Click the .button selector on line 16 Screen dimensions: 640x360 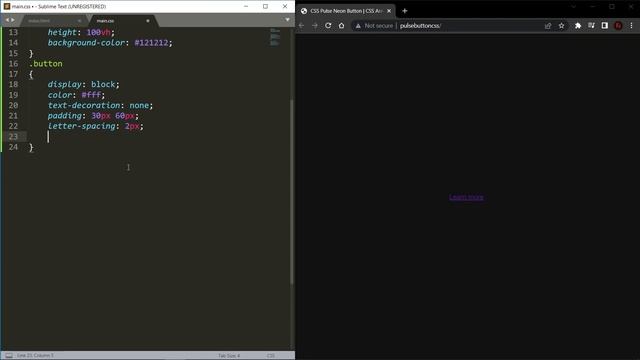pos(46,64)
